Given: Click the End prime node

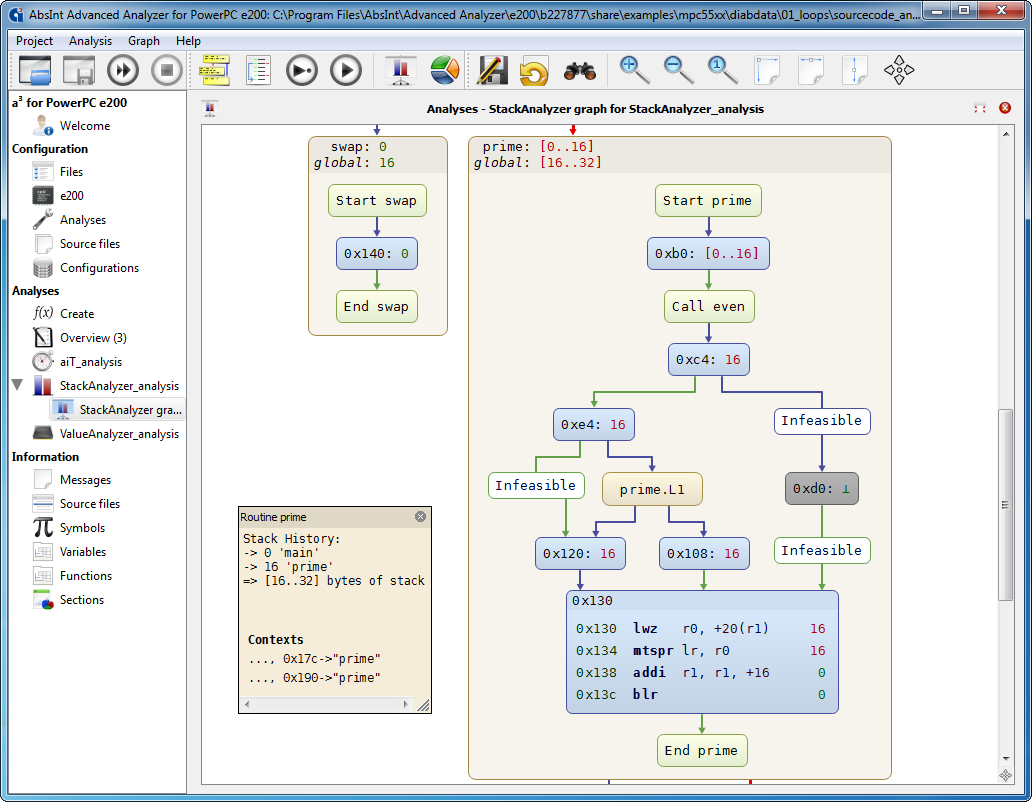Looking at the screenshot, I should tap(702, 751).
